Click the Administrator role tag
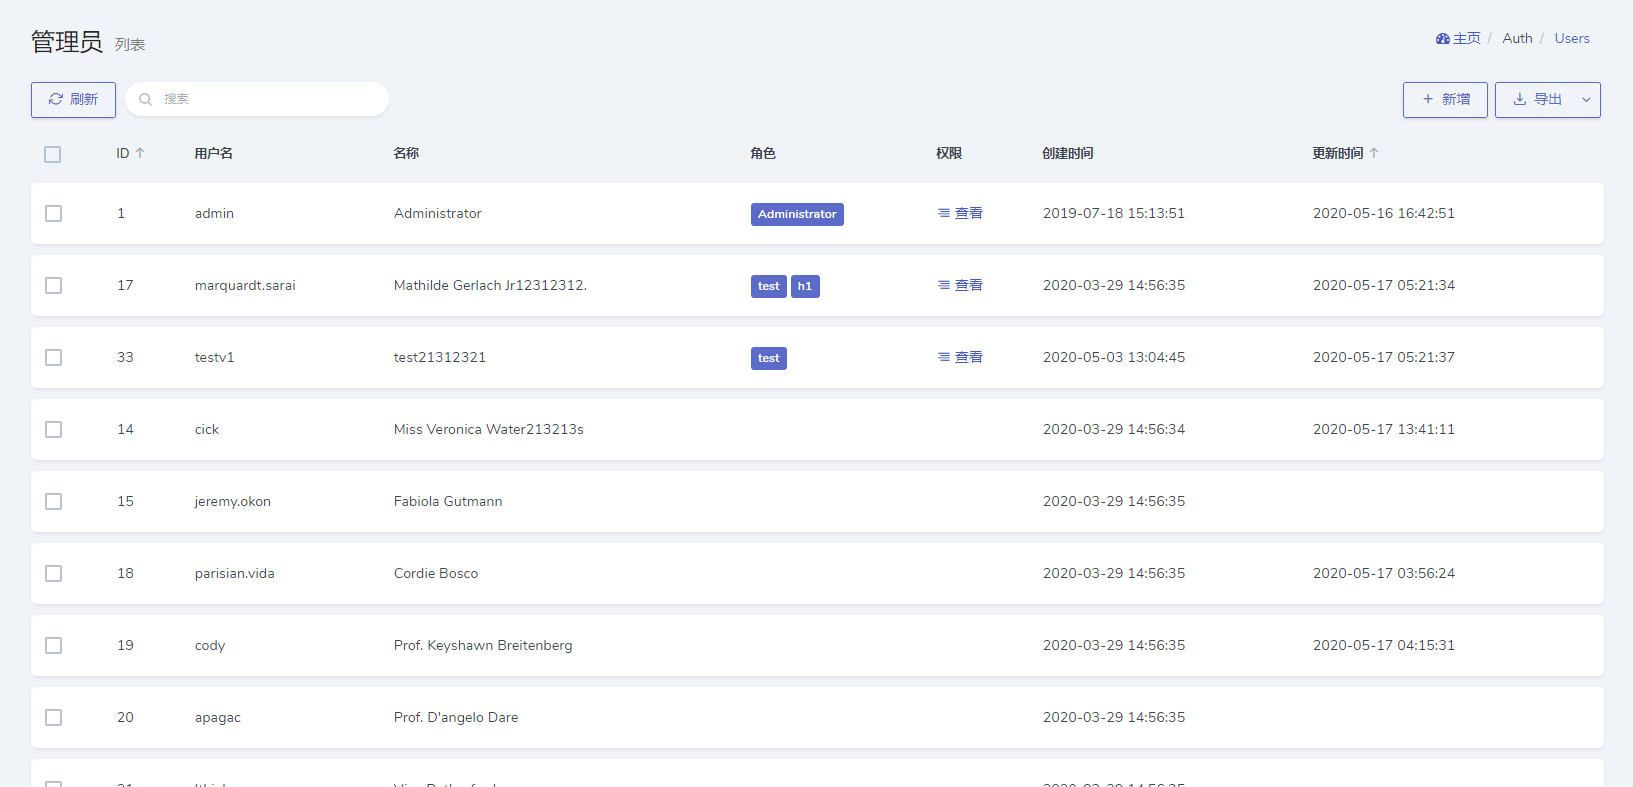Image resolution: width=1633 pixels, height=787 pixels. pos(797,214)
